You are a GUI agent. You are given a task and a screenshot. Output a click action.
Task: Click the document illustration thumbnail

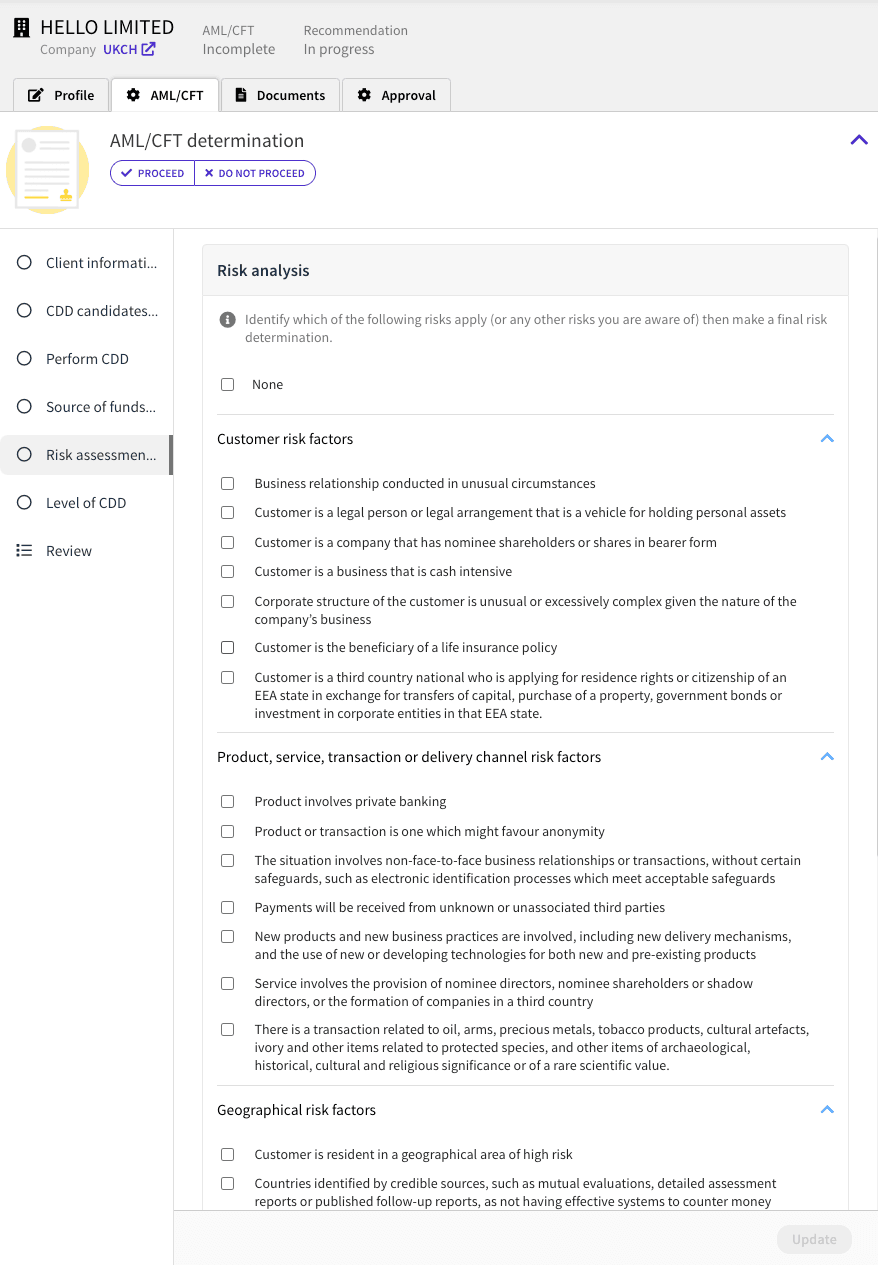click(x=47, y=170)
